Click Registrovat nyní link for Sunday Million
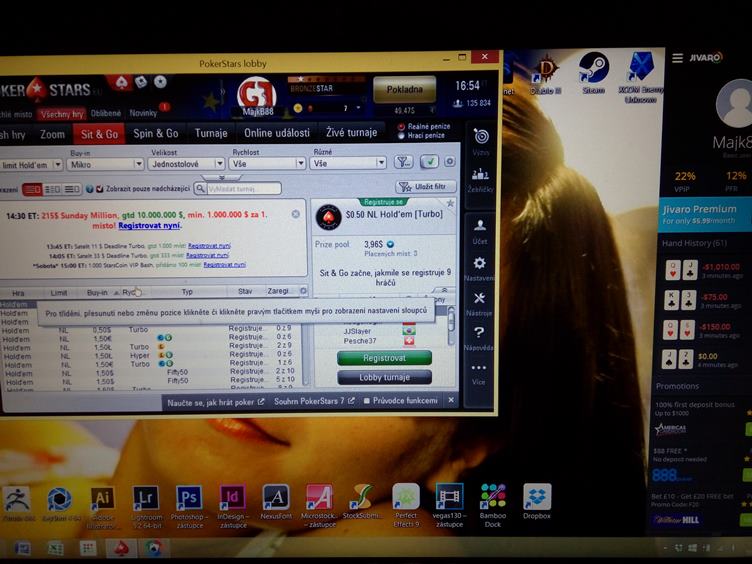Viewport: 752px width, 564px height. [x=150, y=225]
